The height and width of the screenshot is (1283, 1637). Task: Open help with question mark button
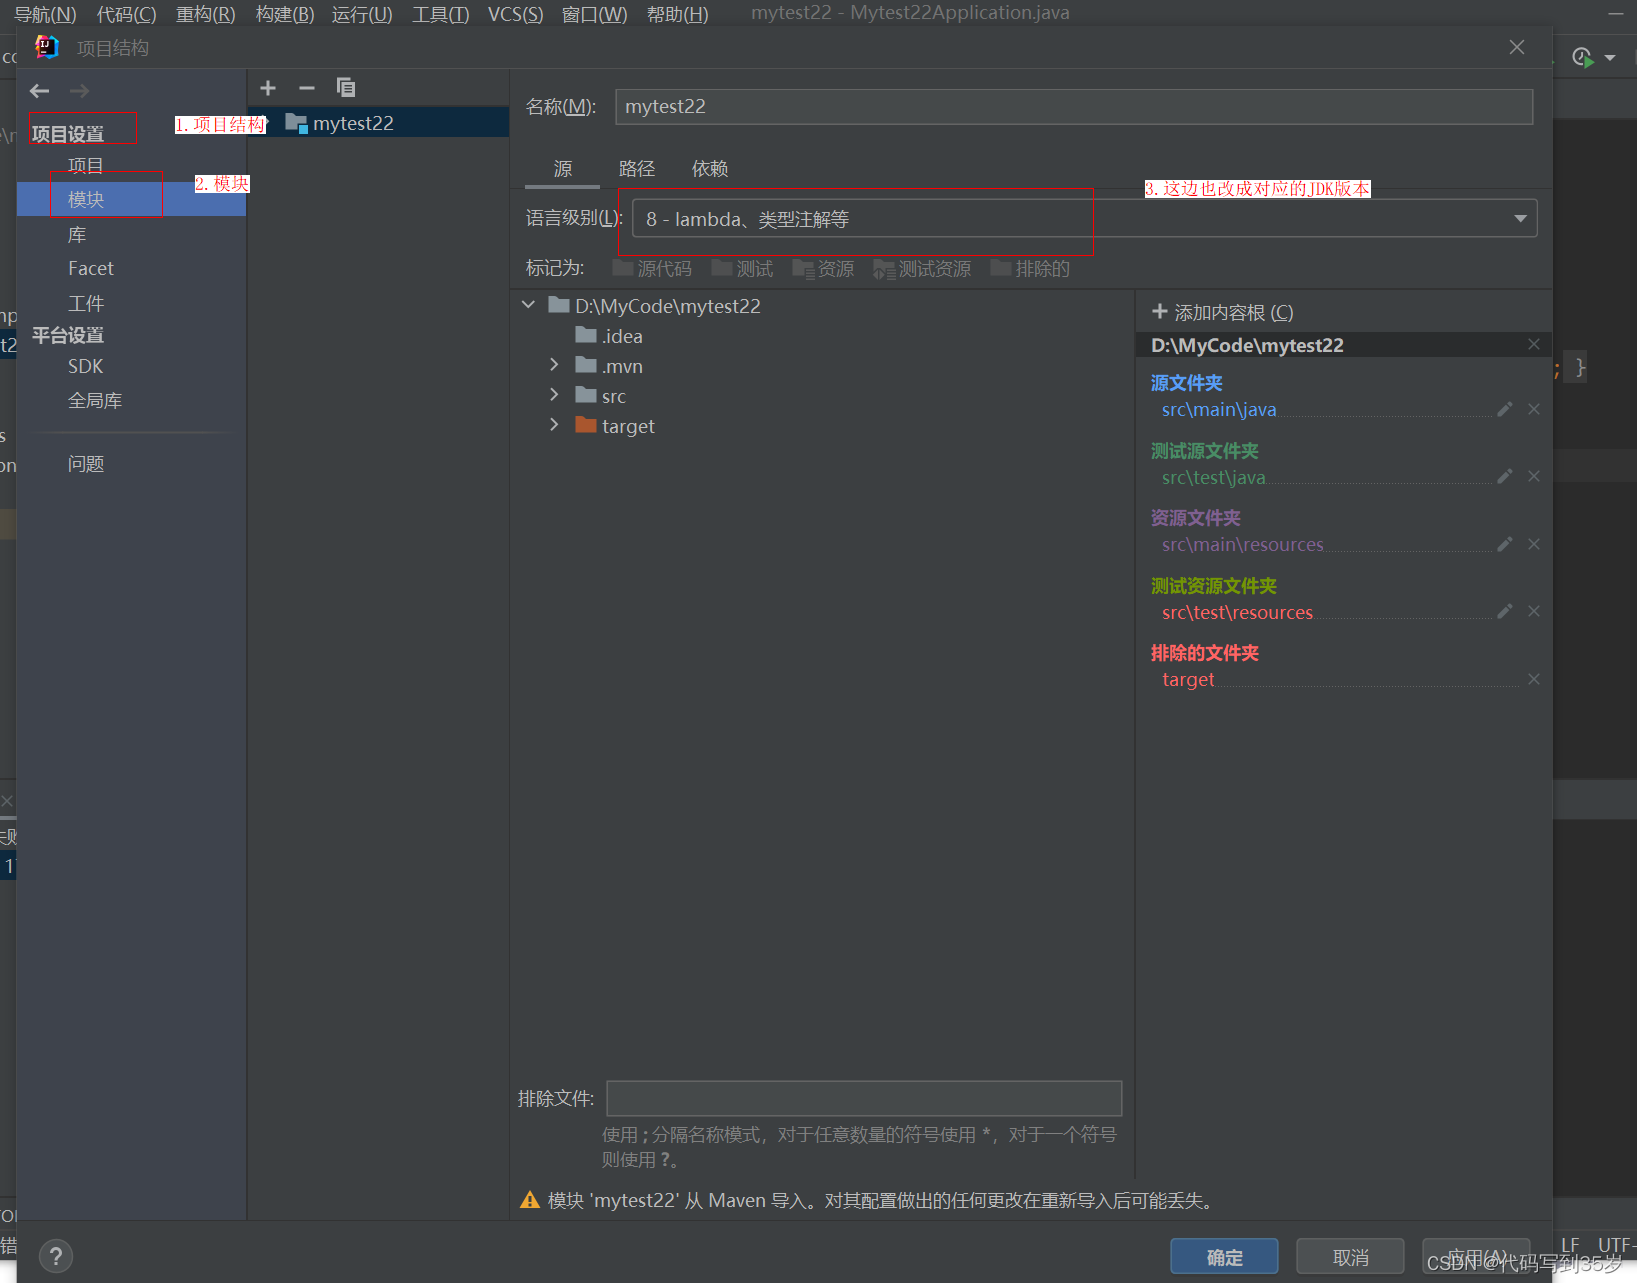pyautogui.click(x=56, y=1256)
